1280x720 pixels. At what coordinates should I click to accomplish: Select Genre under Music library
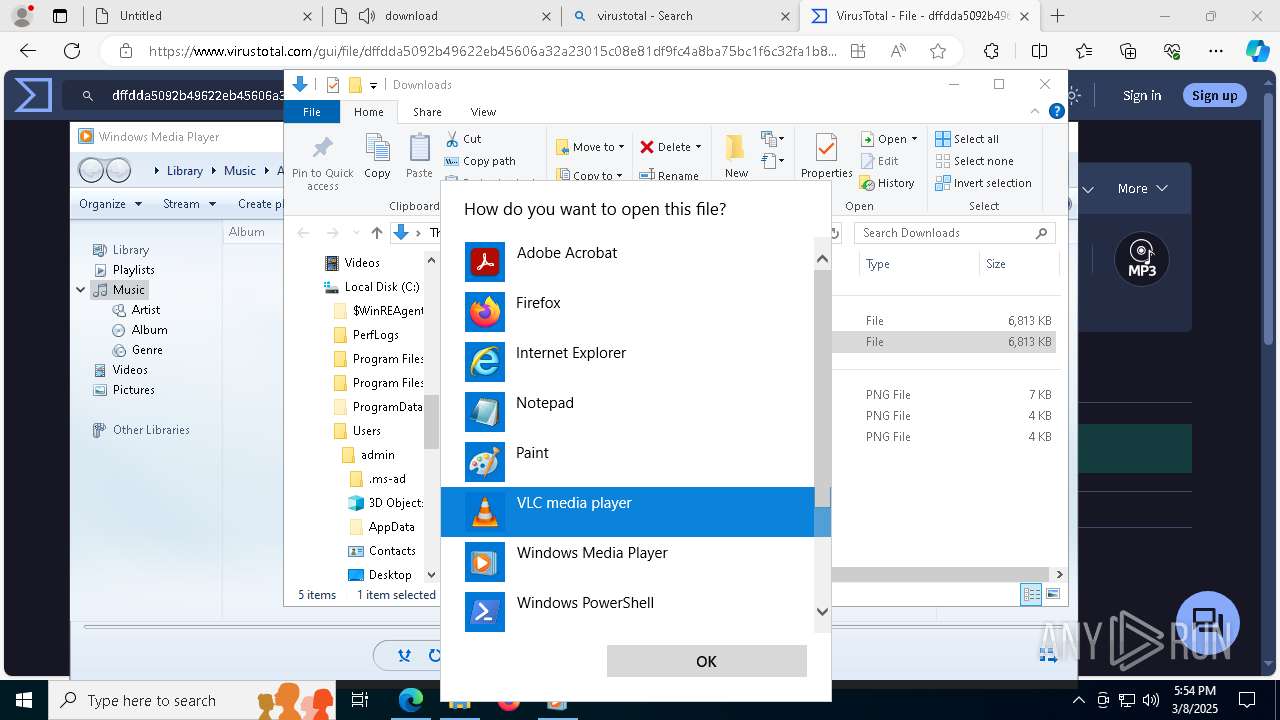point(137,350)
